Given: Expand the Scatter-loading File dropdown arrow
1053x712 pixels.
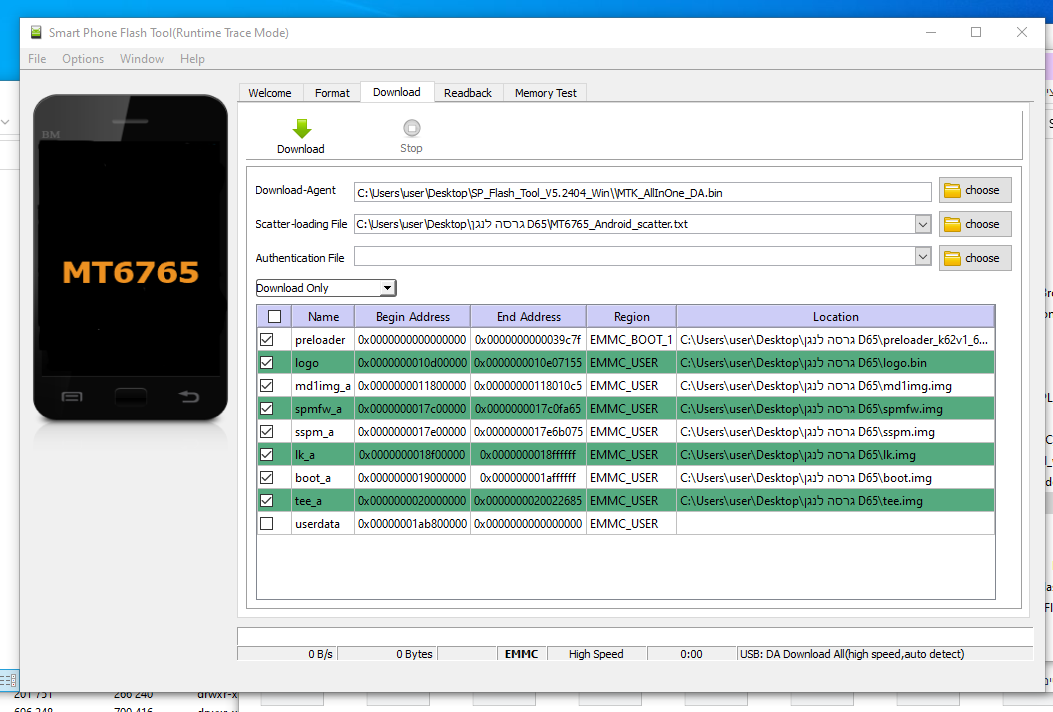Looking at the screenshot, I should (922, 224).
